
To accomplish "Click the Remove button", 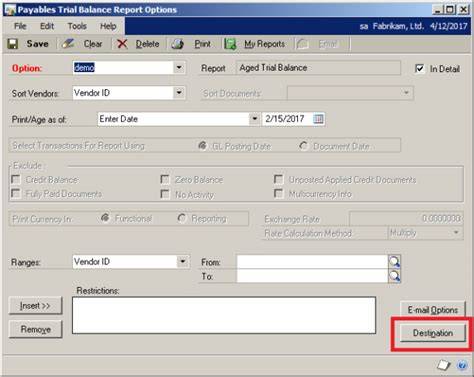I will [35, 329].
